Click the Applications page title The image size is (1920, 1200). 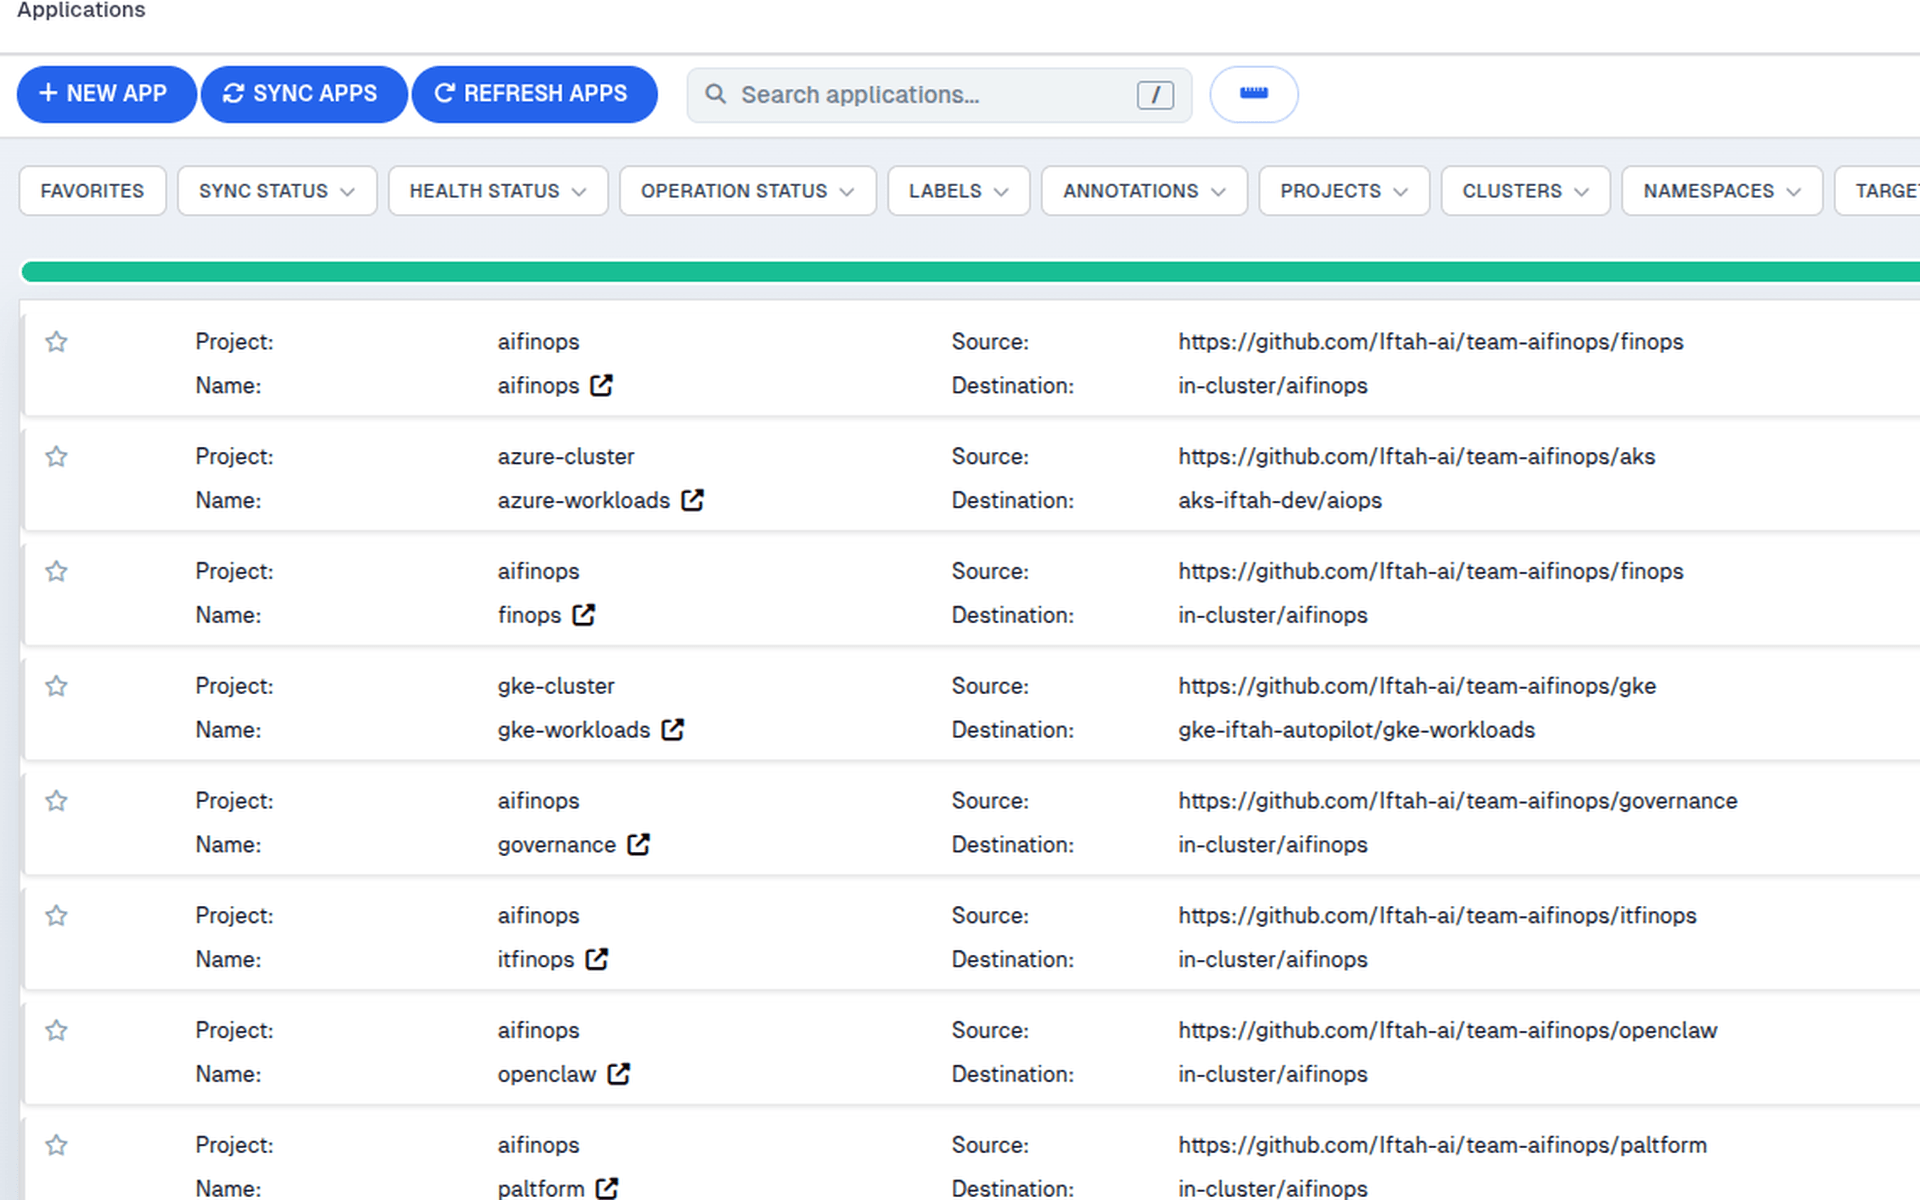pyautogui.click(x=81, y=10)
